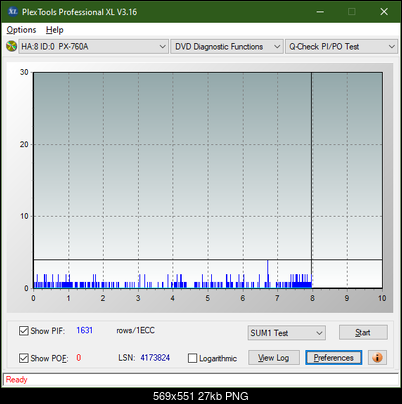The width and height of the screenshot is (402, 404).
Task: Open the Preferences button
Action: (333, 358)
